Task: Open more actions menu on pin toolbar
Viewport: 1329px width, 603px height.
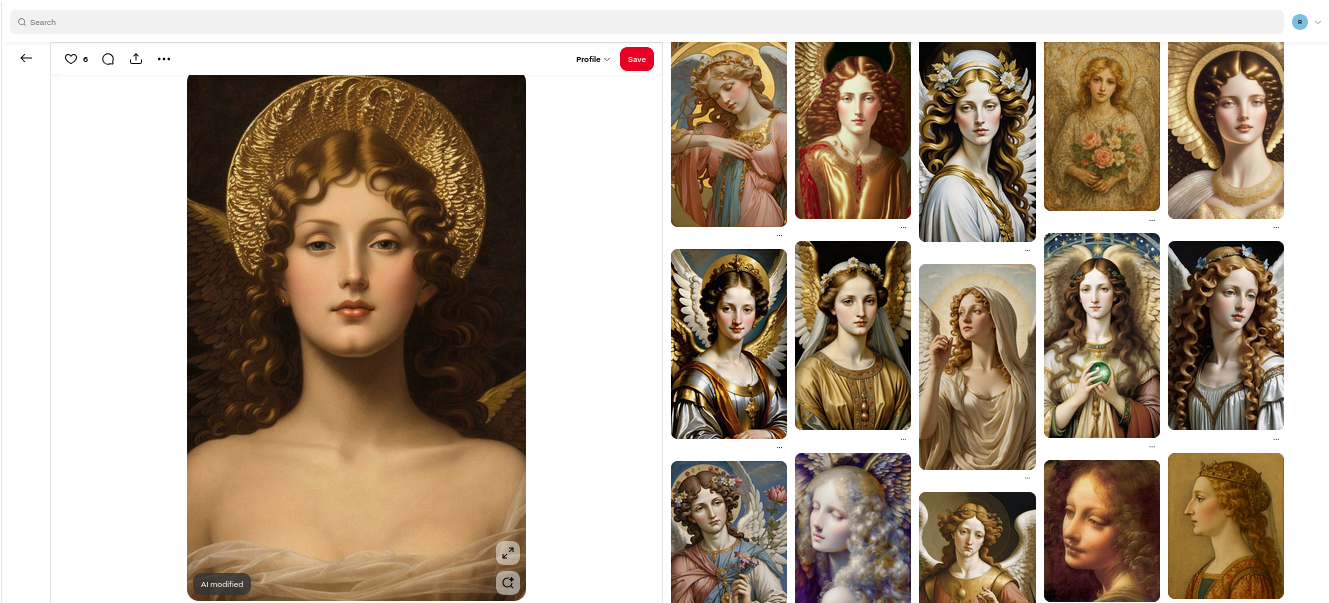Action: 164,59
